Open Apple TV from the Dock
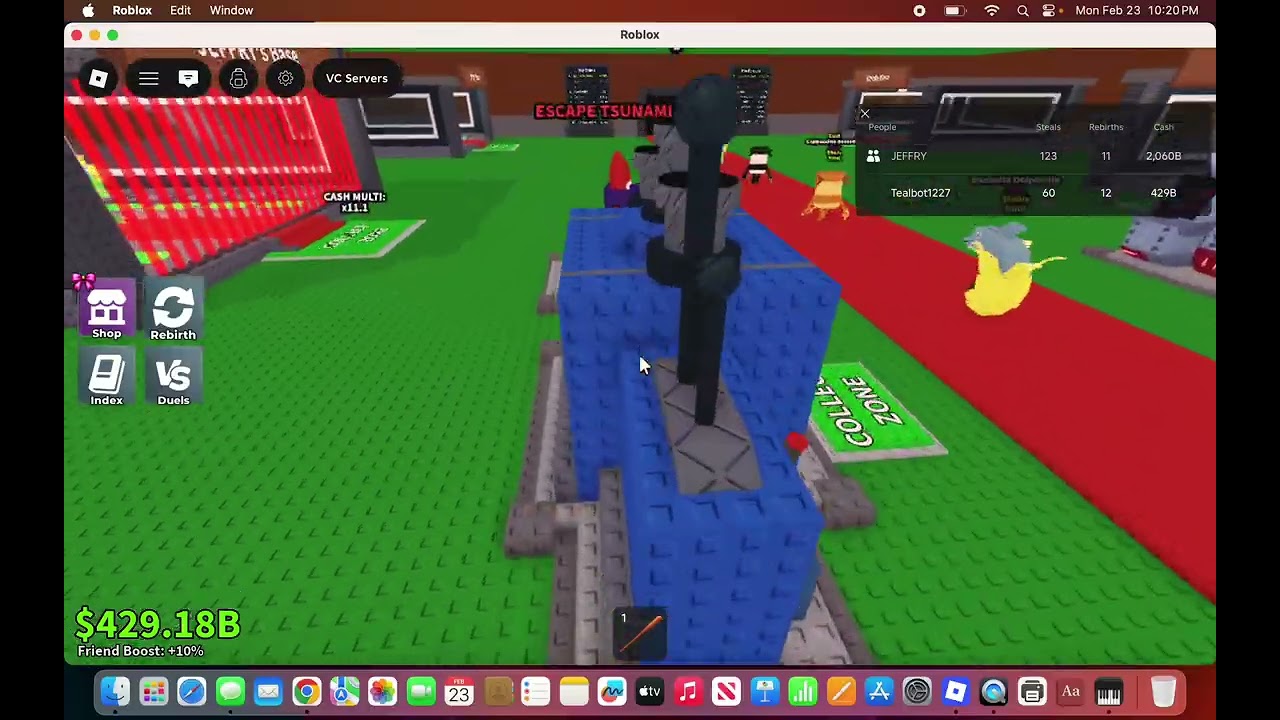This screenshot has width=1280, height=720. [x=650, y=691]
